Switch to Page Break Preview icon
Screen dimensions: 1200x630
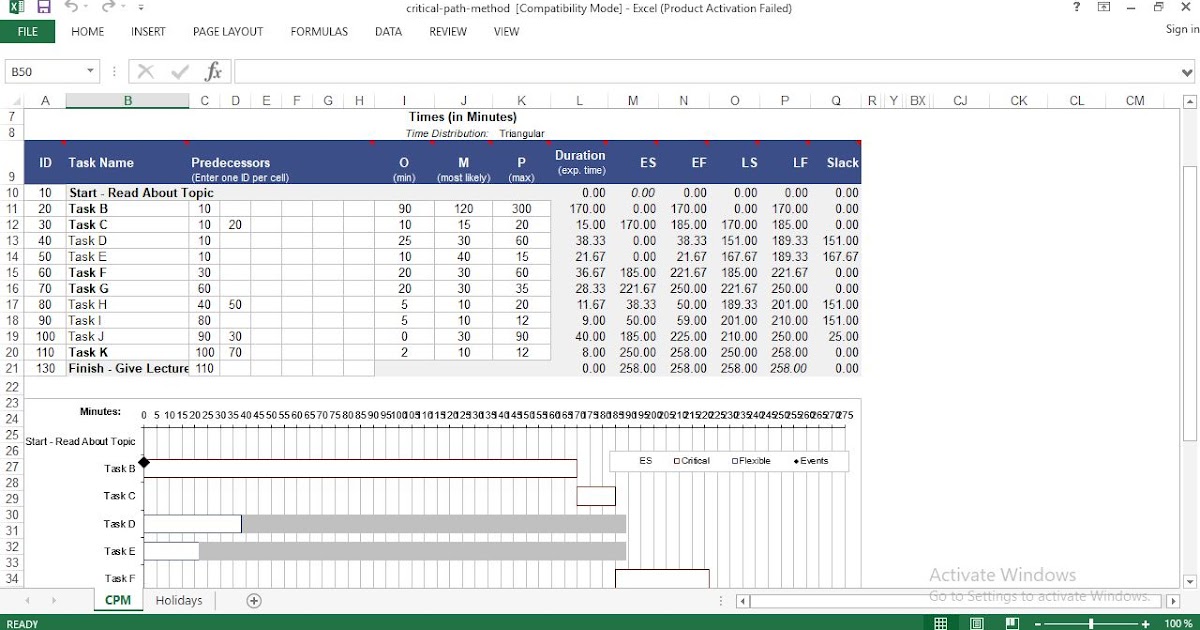click(1013, 623)
